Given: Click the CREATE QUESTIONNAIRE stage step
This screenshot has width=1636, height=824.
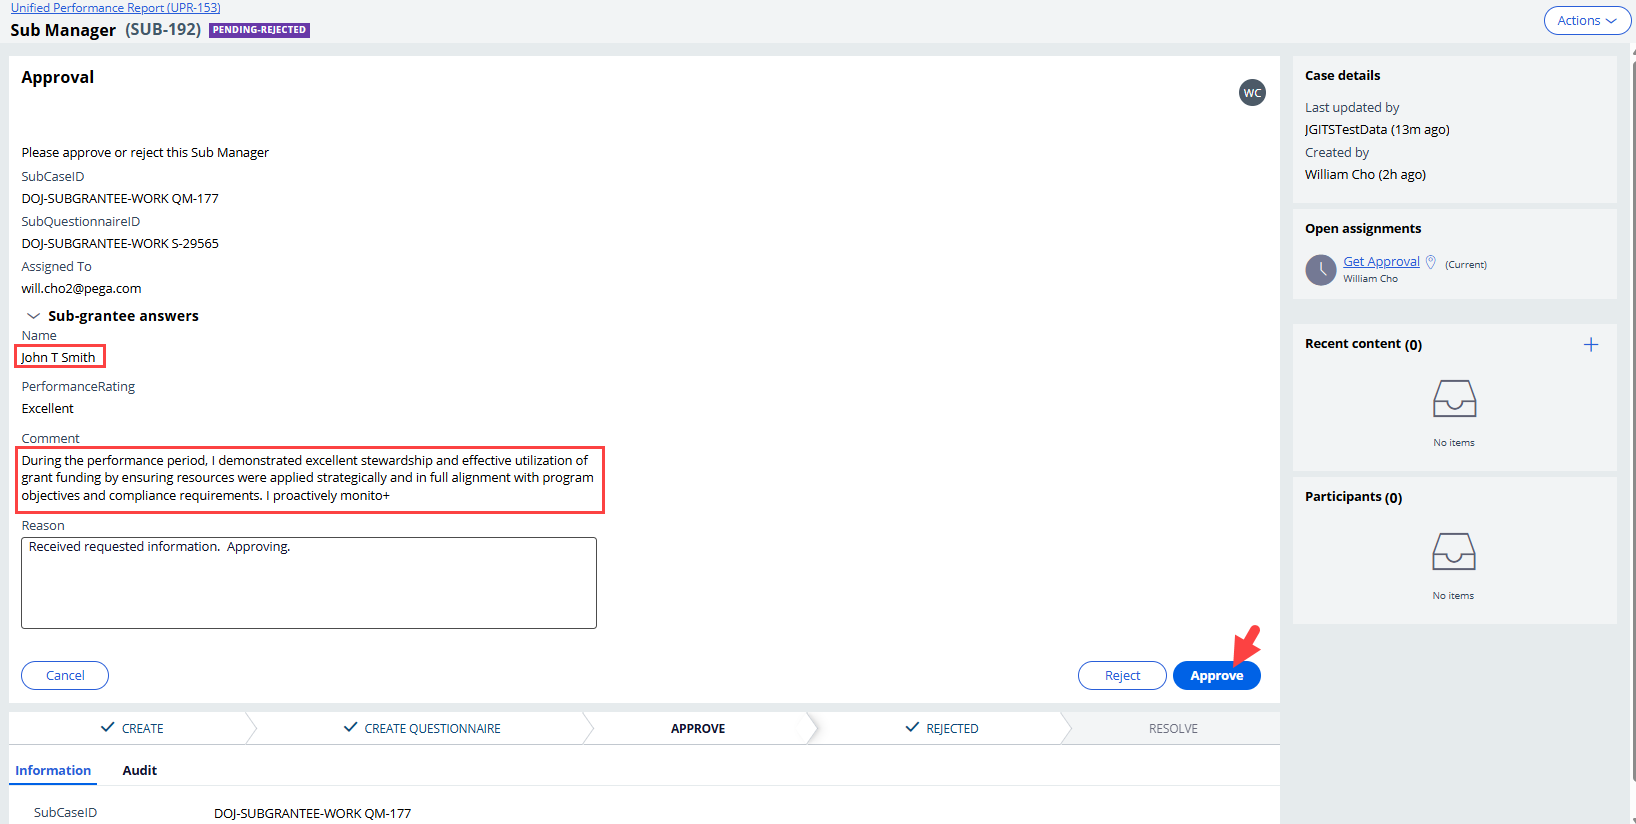Looking at the screenshot, I should [x=432, y=729].
